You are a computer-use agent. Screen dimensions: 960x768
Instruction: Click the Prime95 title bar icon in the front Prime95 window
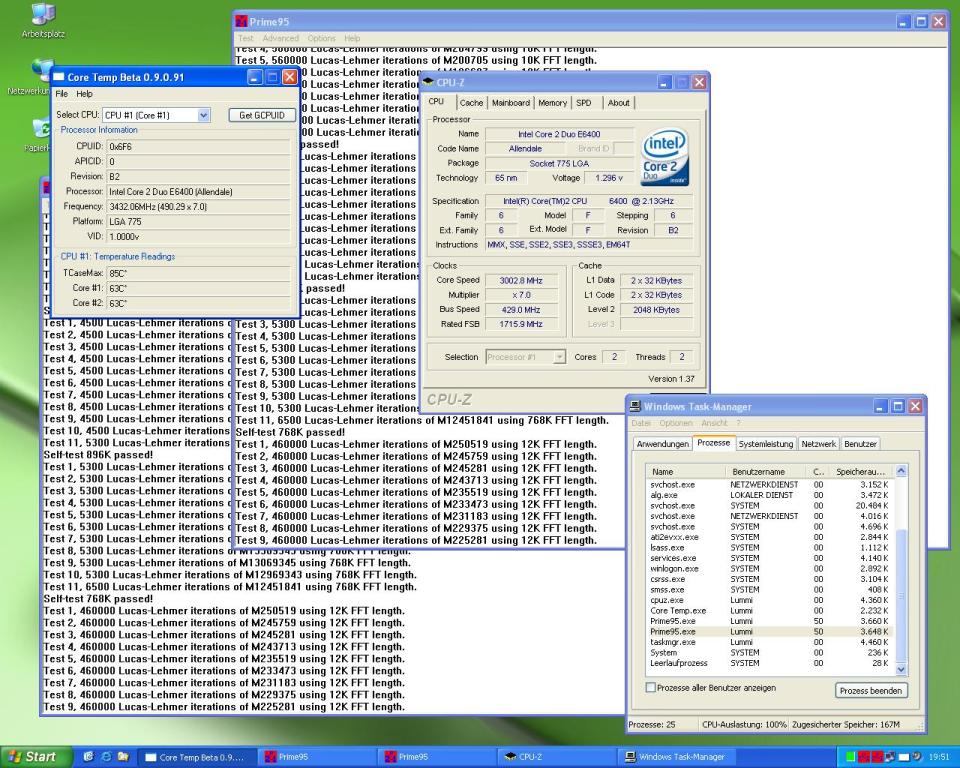pyautogui.click(x=242, y=21)
